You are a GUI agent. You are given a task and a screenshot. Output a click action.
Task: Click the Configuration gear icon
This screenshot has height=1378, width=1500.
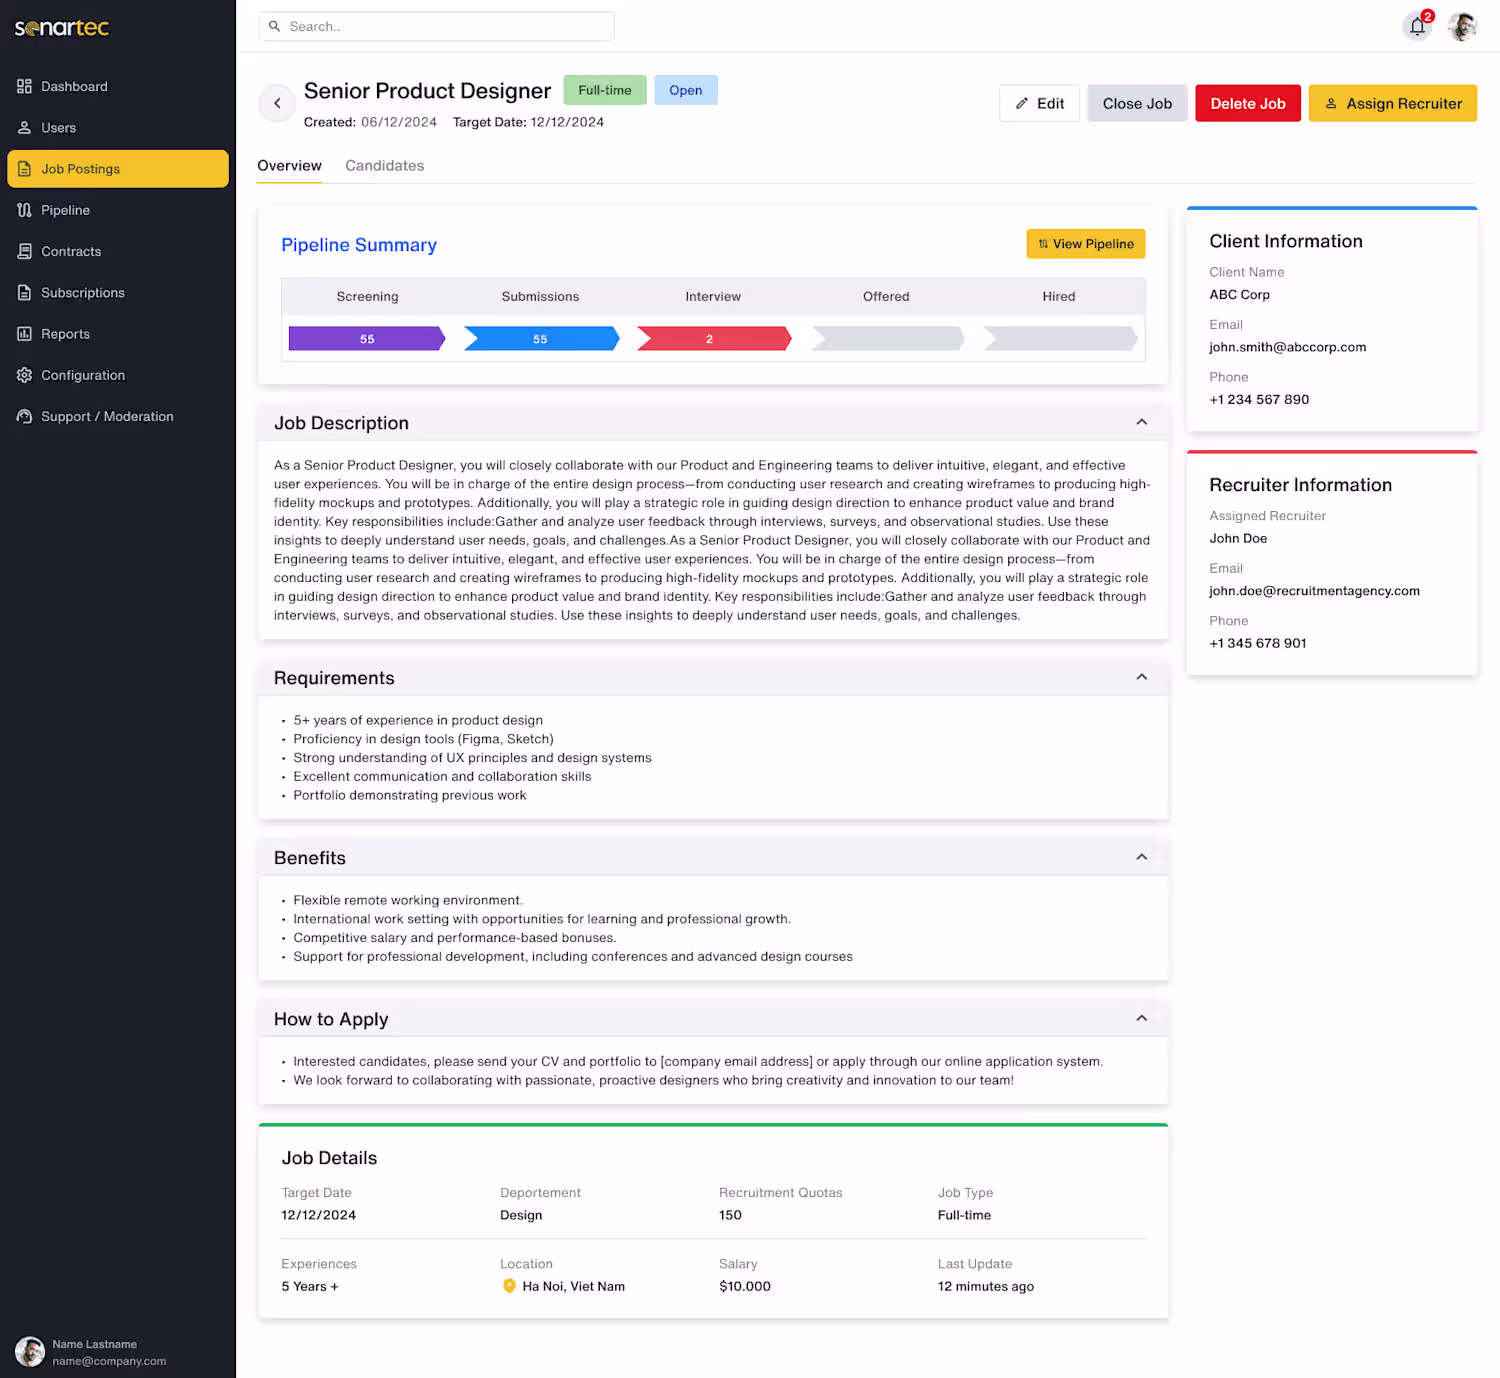(x=24, y=375)
